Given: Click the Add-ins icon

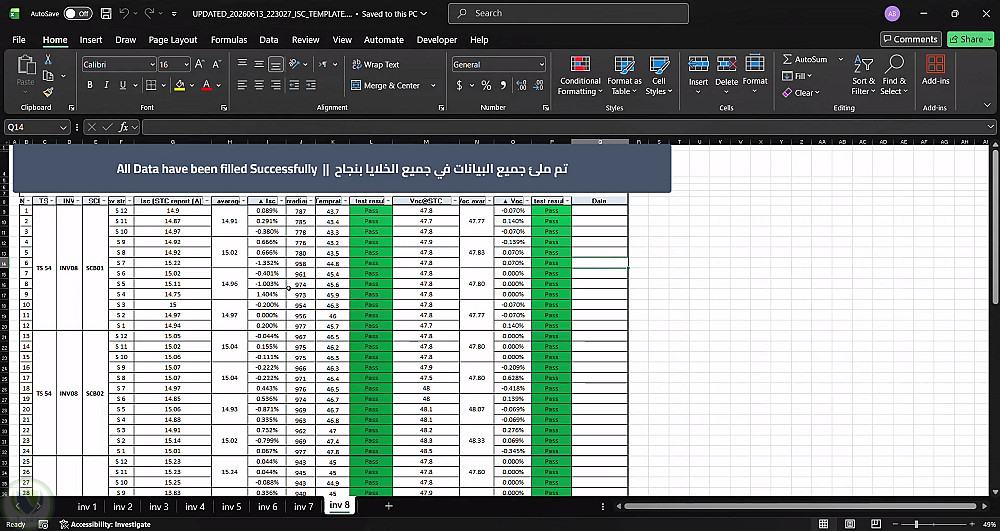Looking at the screenshot, I should (x=936, y=64).
